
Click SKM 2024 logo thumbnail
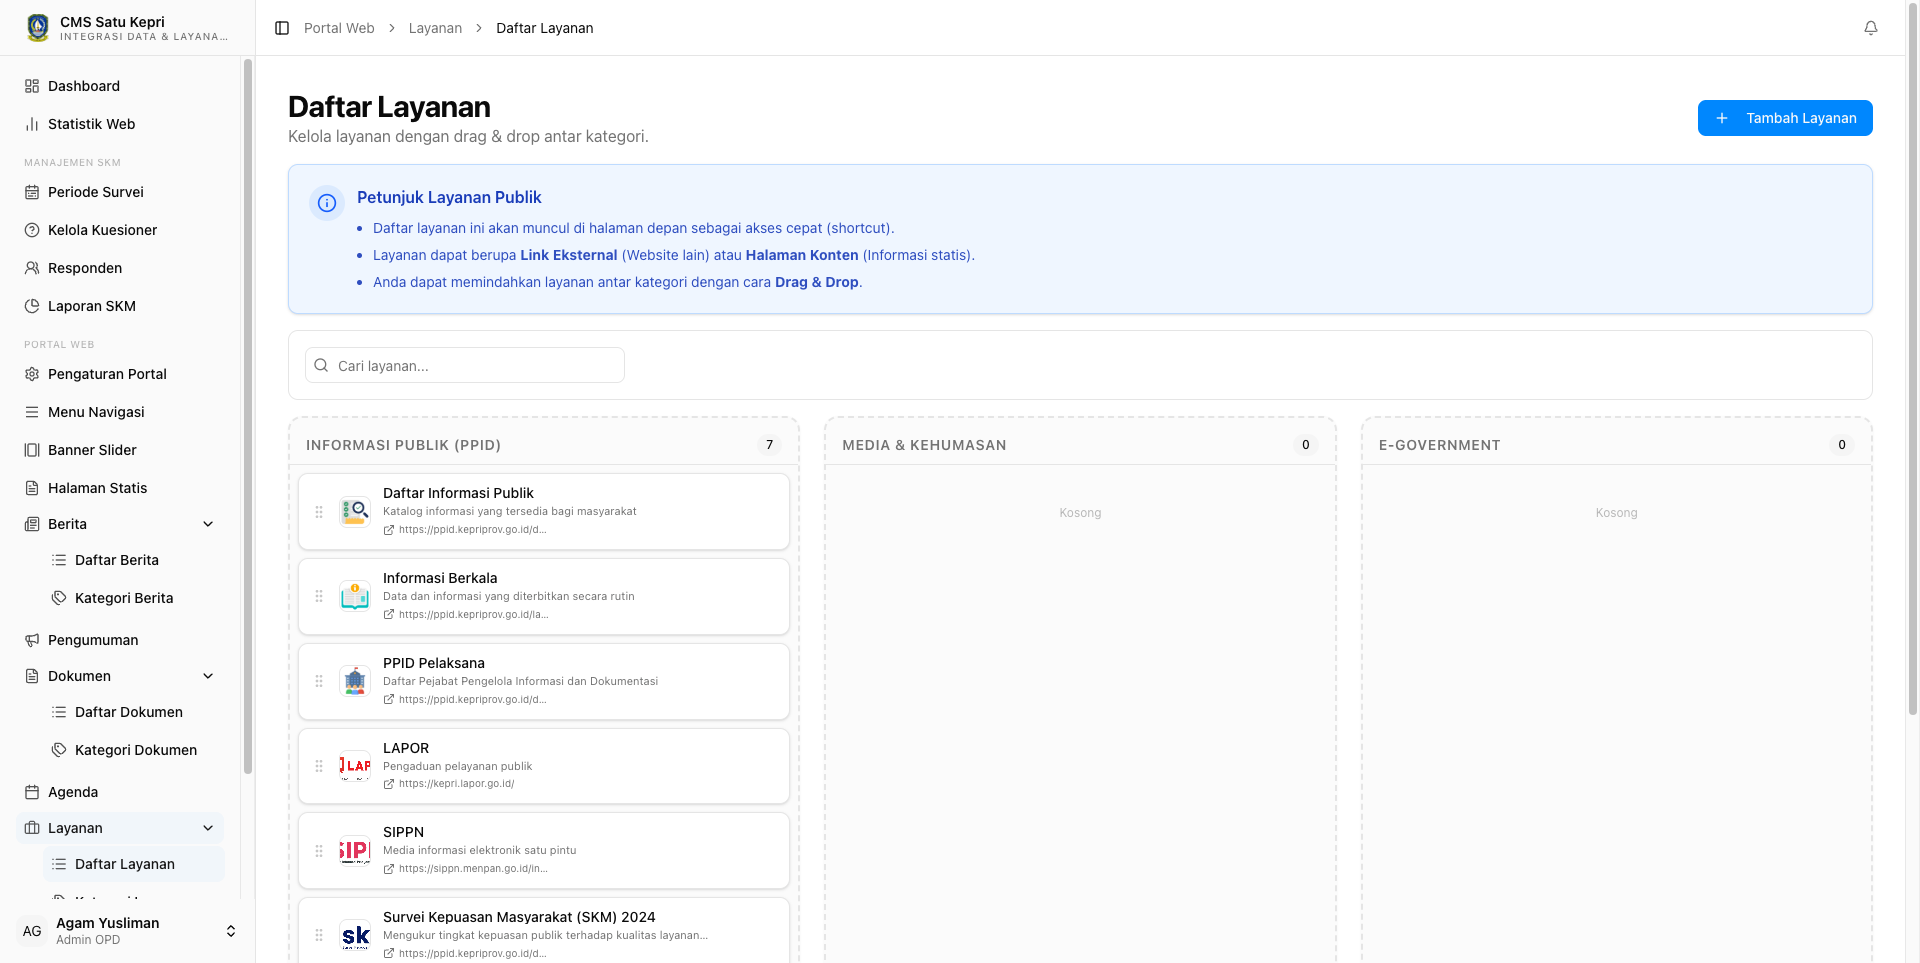[355, 936]
